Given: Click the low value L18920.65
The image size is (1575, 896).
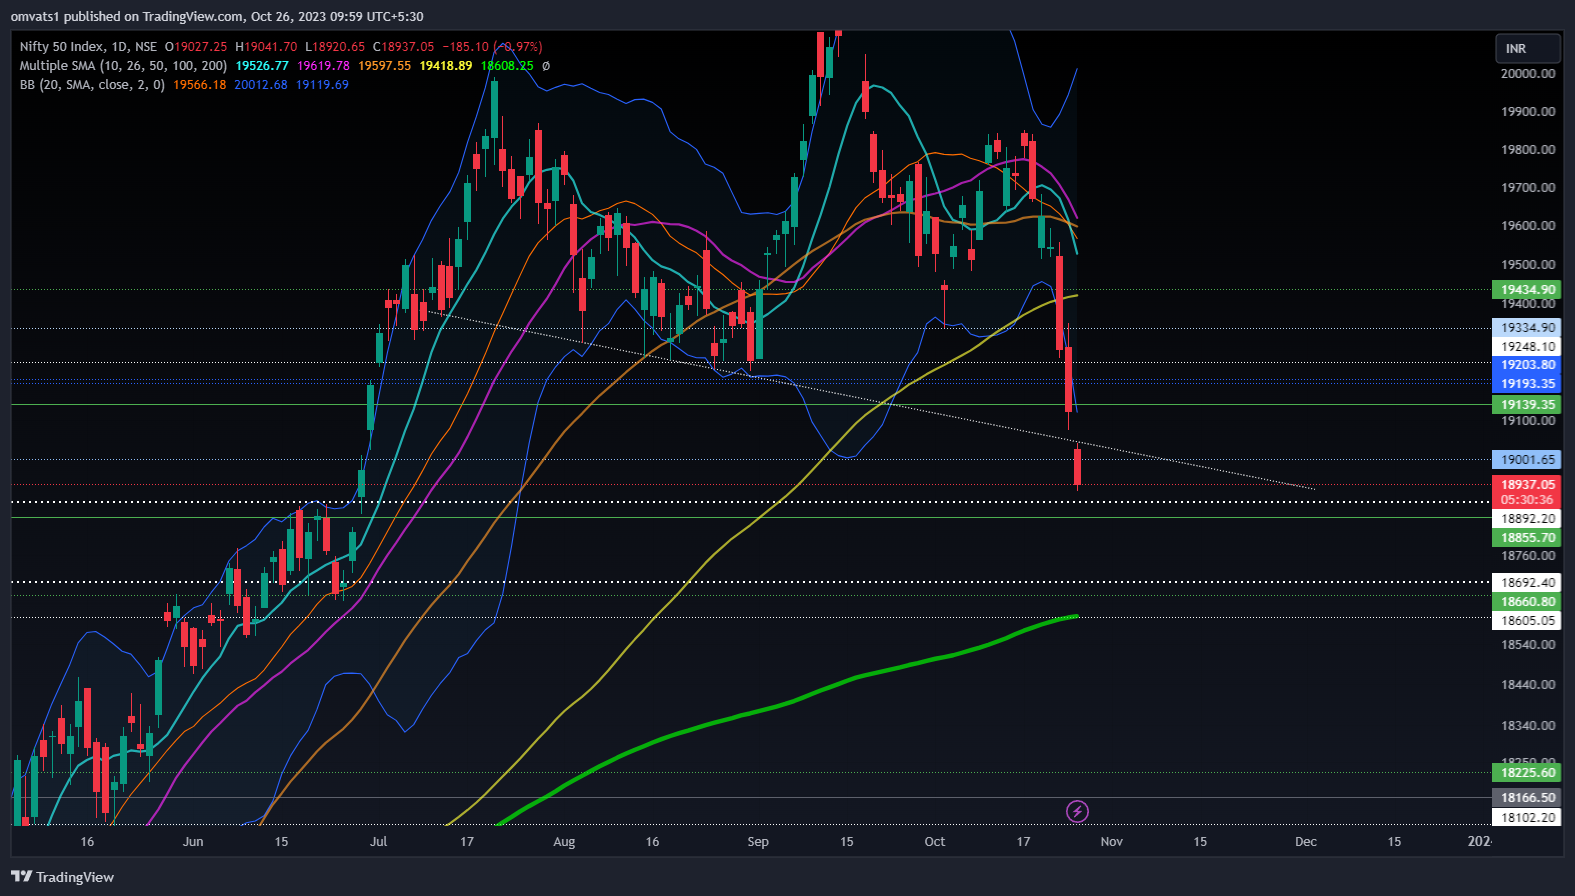Looking at the screenshot, I should tap(335, 47).
